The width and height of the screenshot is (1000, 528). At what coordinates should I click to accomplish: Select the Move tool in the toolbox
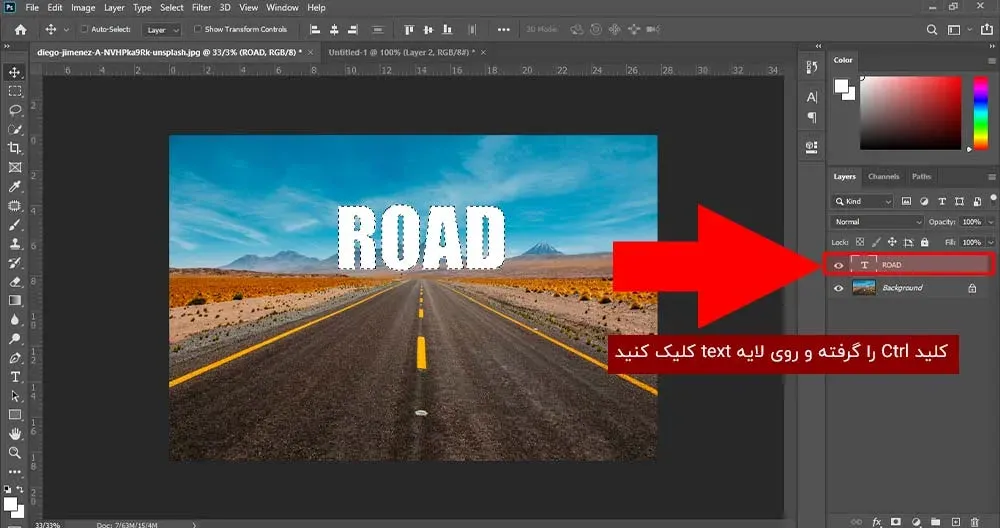click(15, 72)
